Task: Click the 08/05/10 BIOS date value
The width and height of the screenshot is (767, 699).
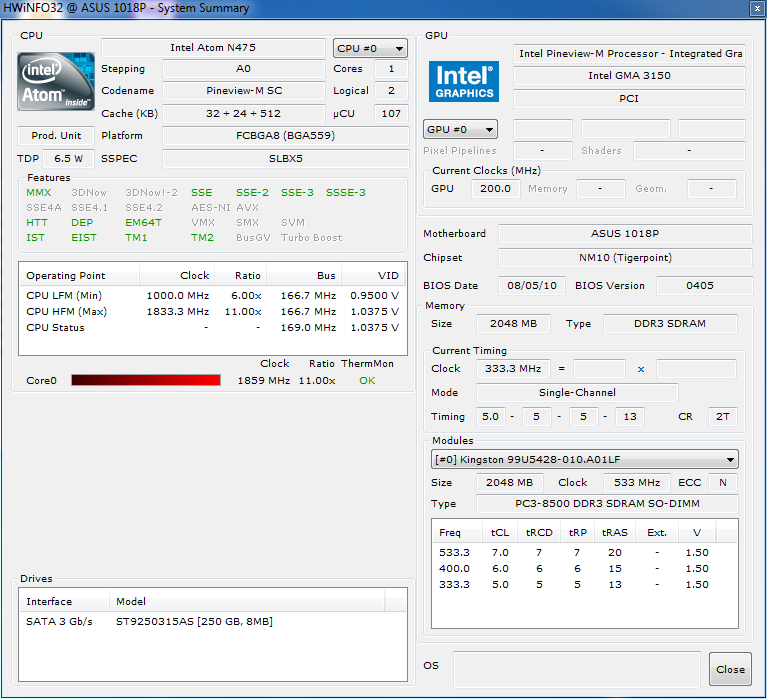Action: coord(532,285)
